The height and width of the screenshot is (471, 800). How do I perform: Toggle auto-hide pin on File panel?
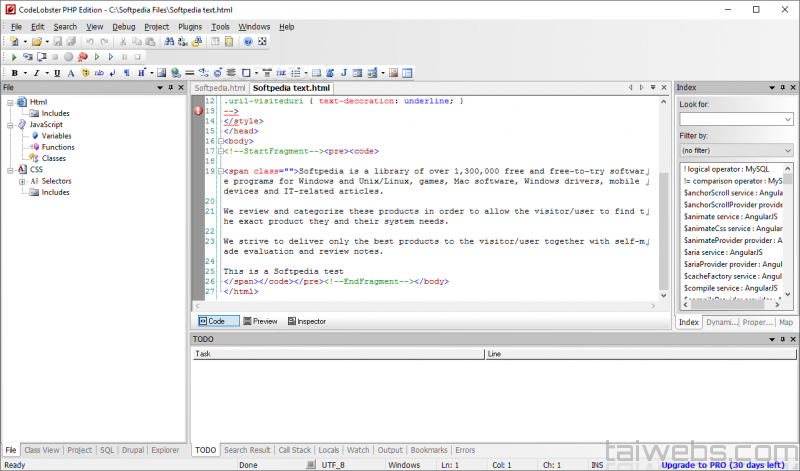coord(169,88)
